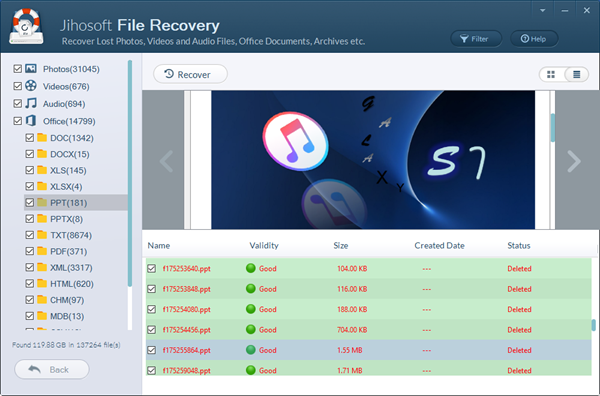Select the CHM(97) tree item
Viewport: 600px width, 396px height.
click(67, 300)
